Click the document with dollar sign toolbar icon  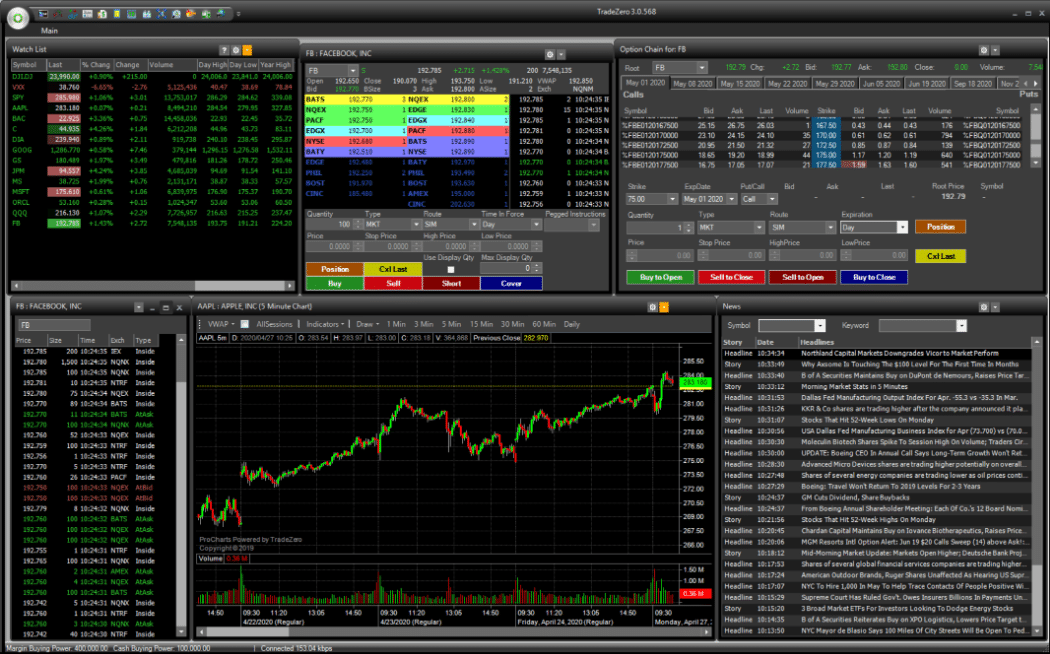pyautogui.click(x=102, y=13)
